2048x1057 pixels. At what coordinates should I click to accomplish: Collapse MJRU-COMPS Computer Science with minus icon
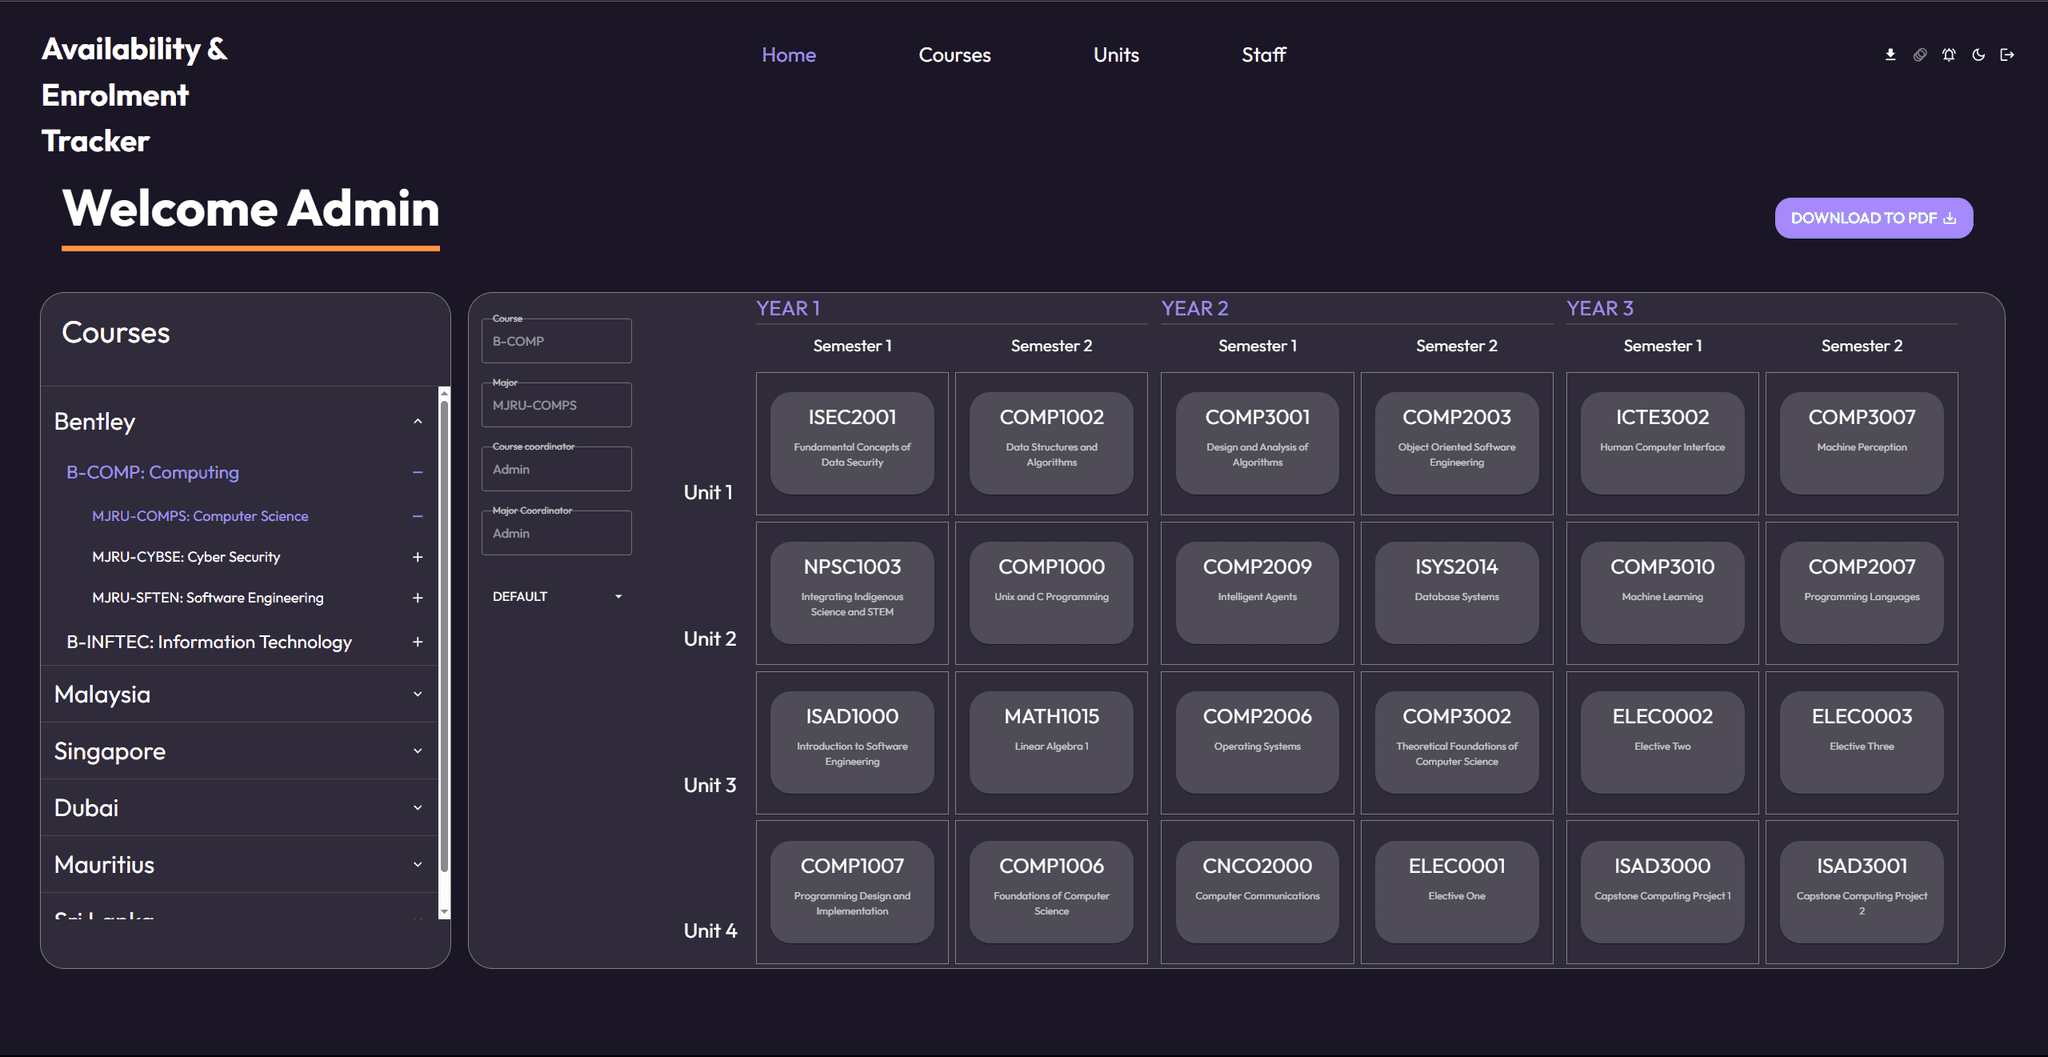point(418,516)
